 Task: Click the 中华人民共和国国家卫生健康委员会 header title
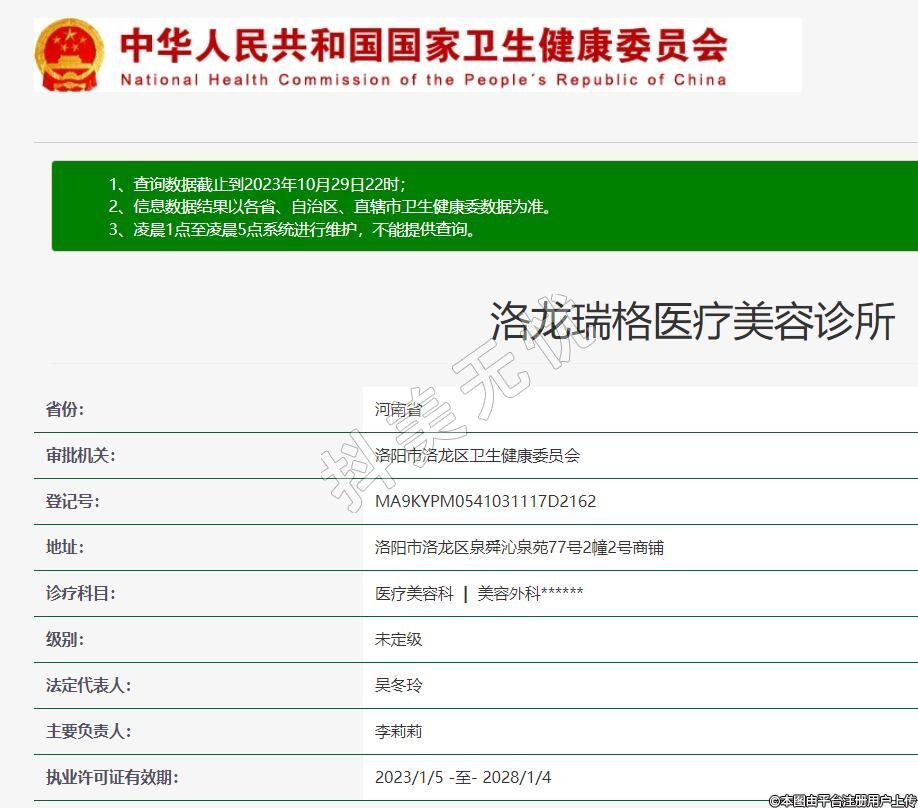[424, 44]
